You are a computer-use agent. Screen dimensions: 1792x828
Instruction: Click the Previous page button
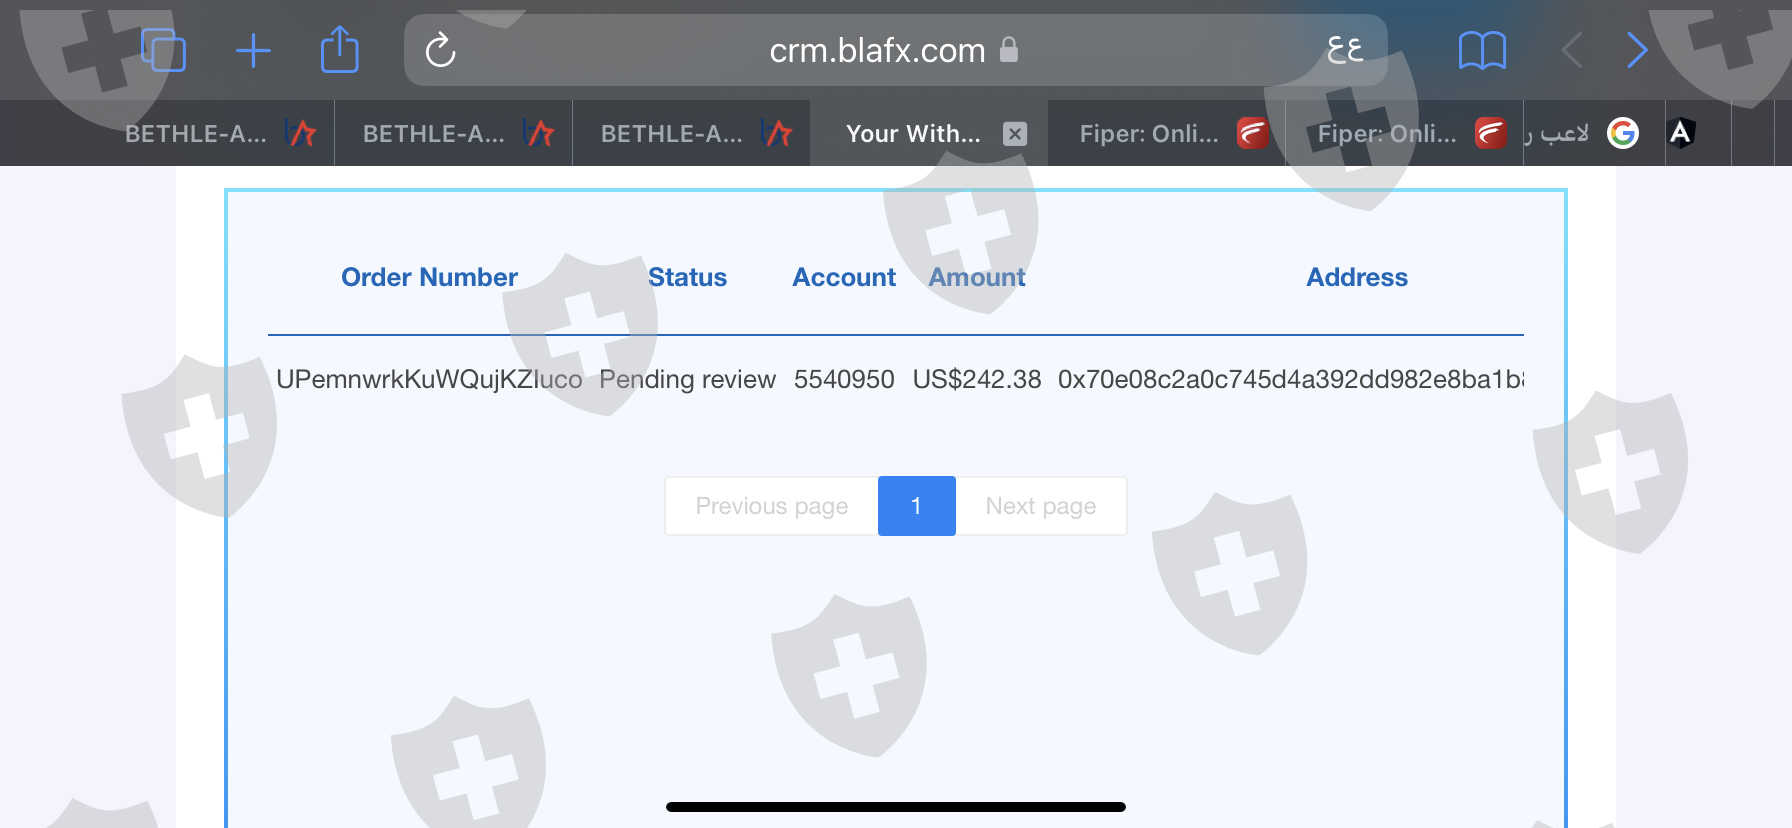771,506
